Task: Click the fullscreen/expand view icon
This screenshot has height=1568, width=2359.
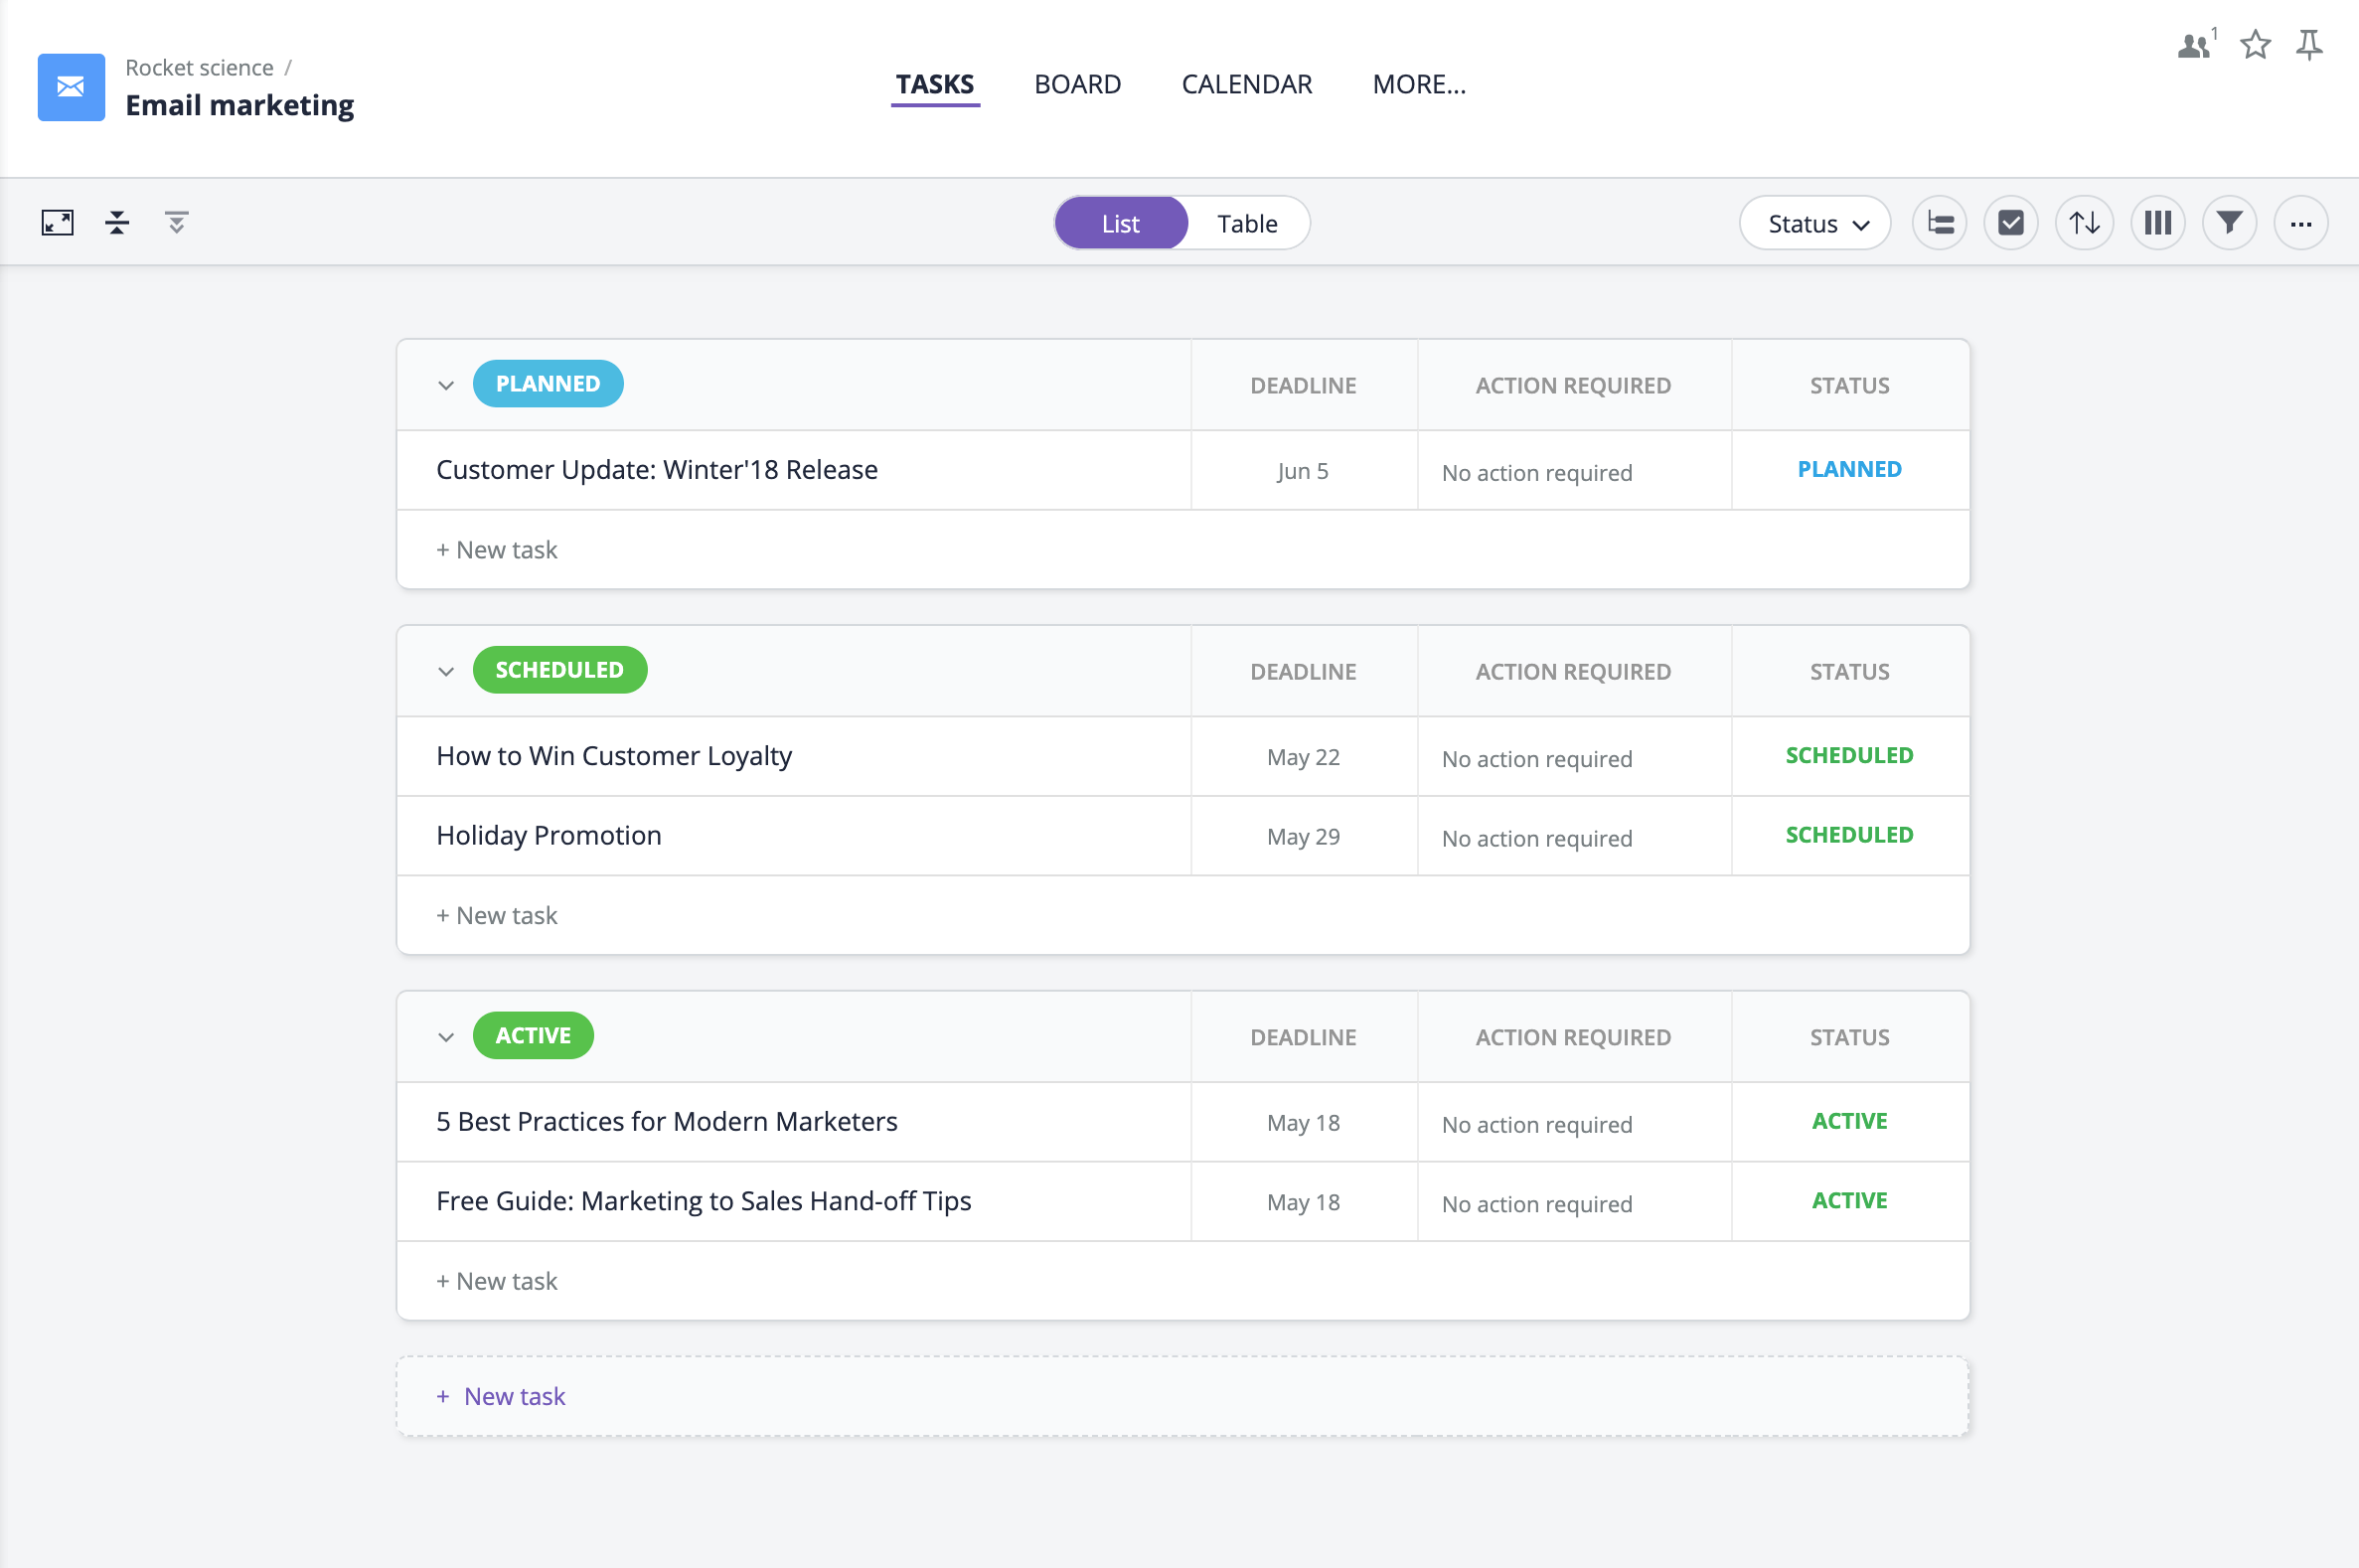Action: tap(58, 223)
